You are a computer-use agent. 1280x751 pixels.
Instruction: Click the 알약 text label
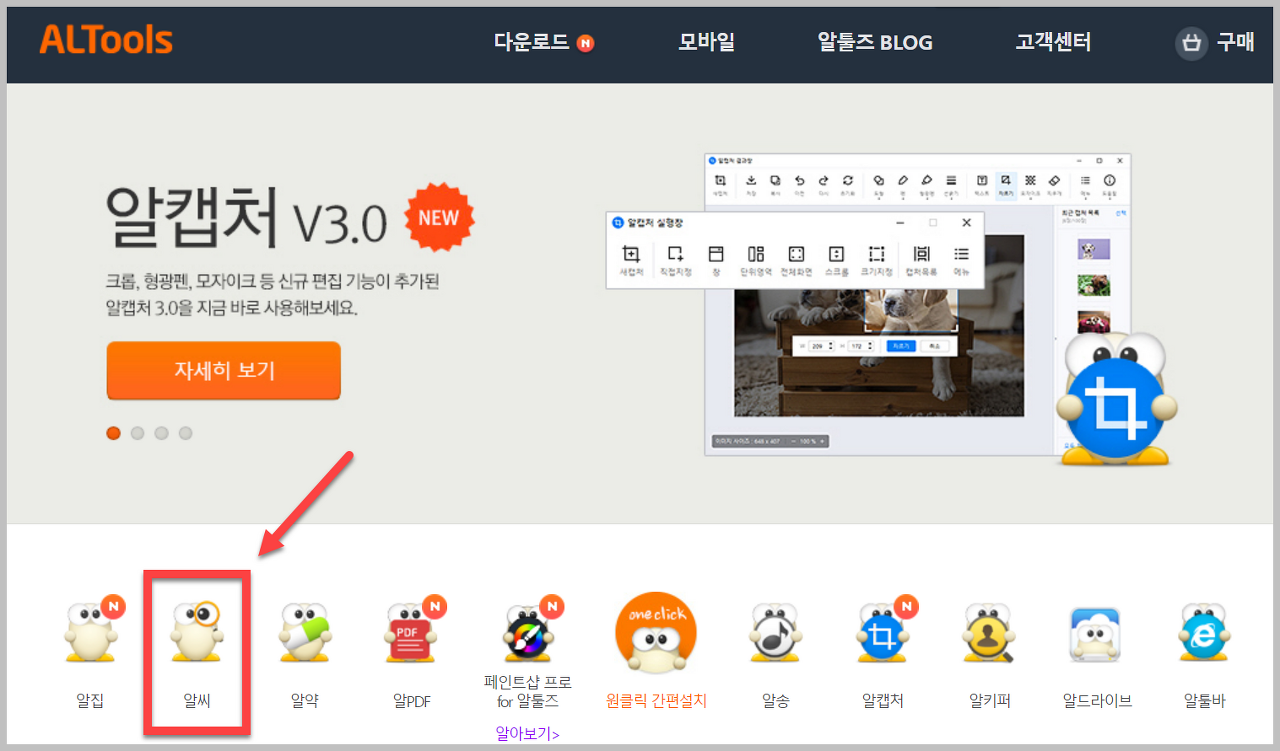(x=304, y=701)
